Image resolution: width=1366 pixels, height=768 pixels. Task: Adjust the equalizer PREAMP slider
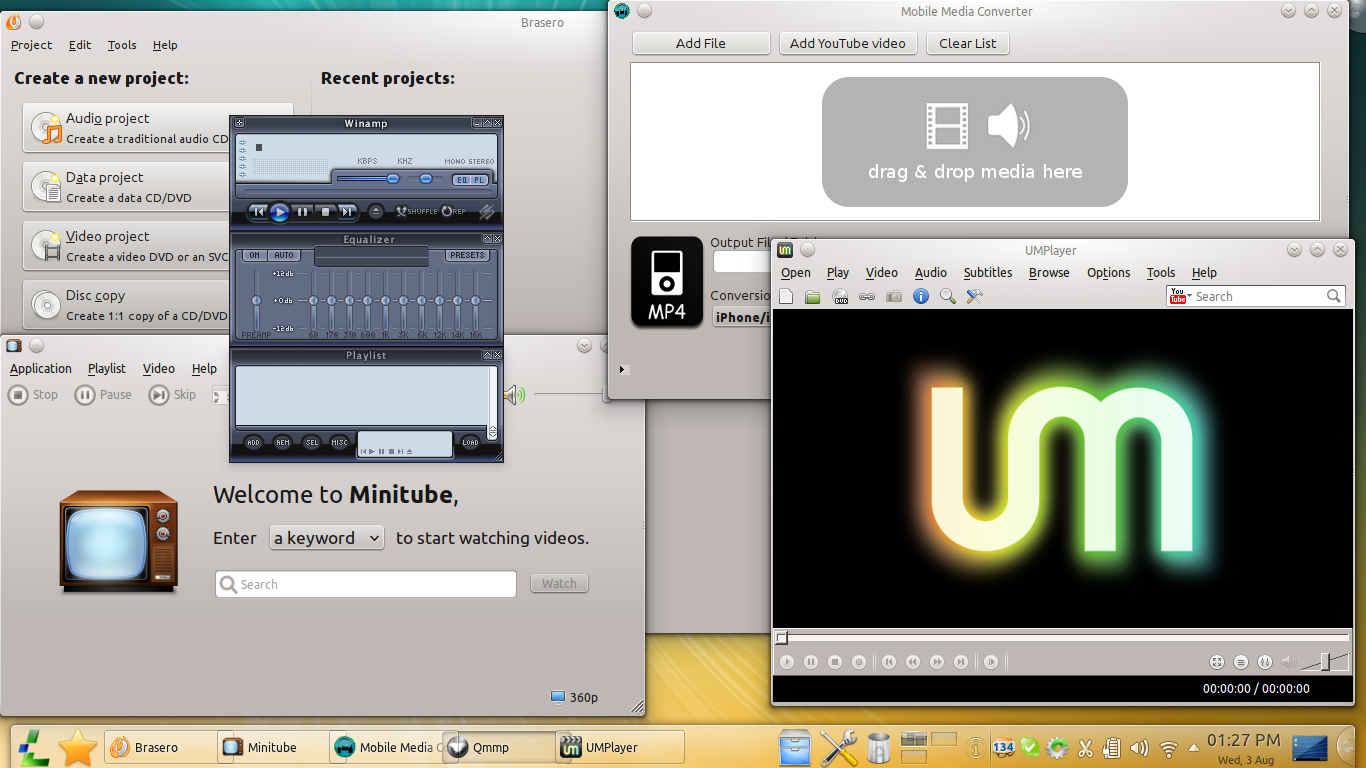tap(256, 301)
